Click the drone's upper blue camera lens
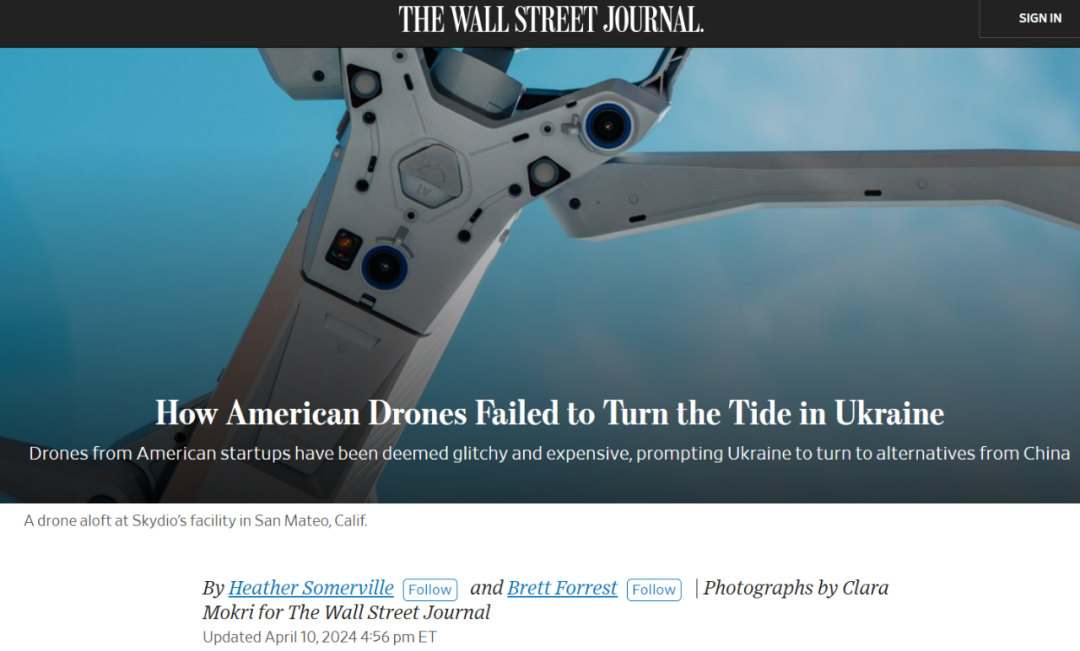Screen dimensions: 1080x651 (x=608, y=126)
